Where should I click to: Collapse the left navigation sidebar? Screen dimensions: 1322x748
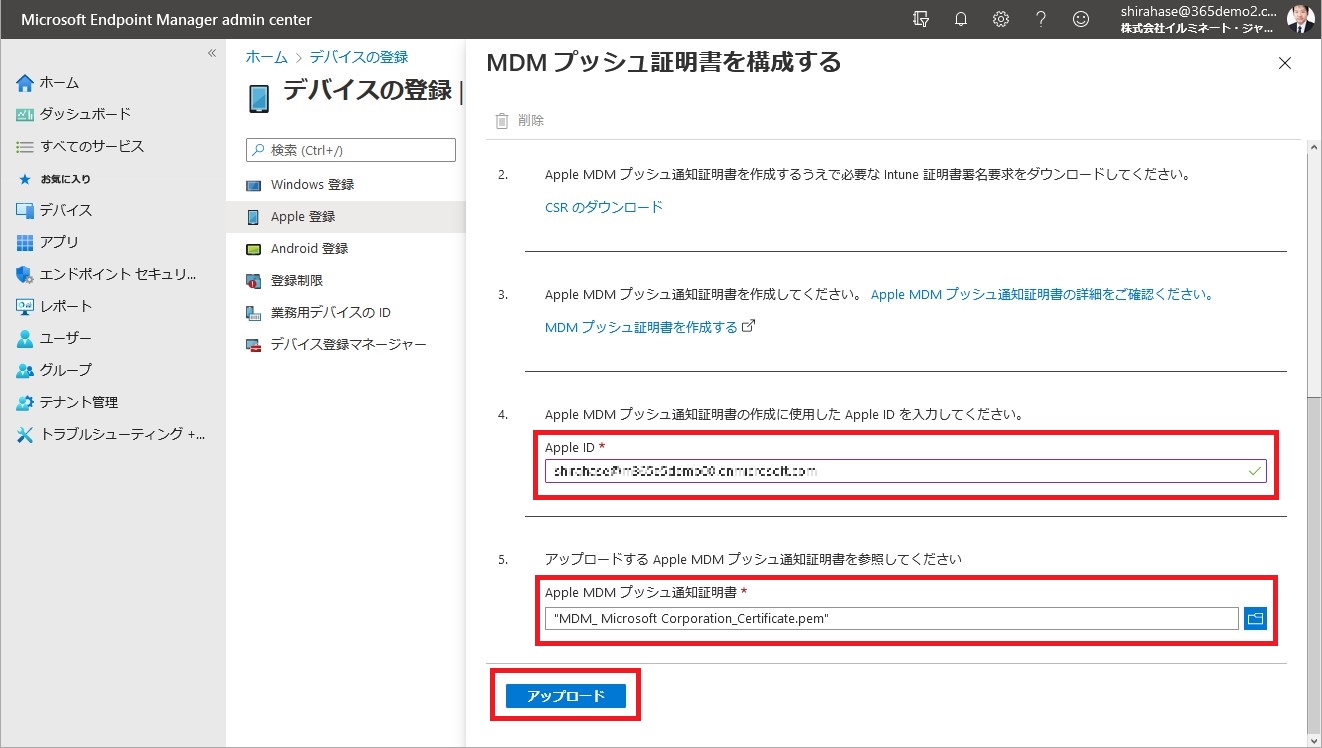(x=211, y=53)
